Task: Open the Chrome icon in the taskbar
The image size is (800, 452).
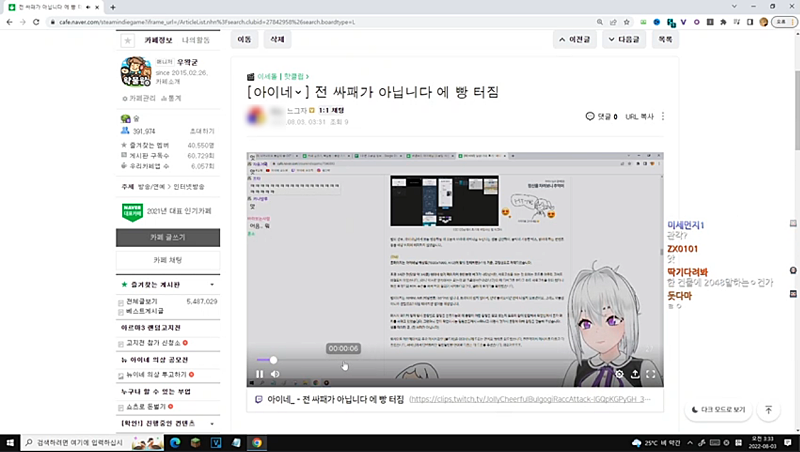Action: tap(257, 443)
